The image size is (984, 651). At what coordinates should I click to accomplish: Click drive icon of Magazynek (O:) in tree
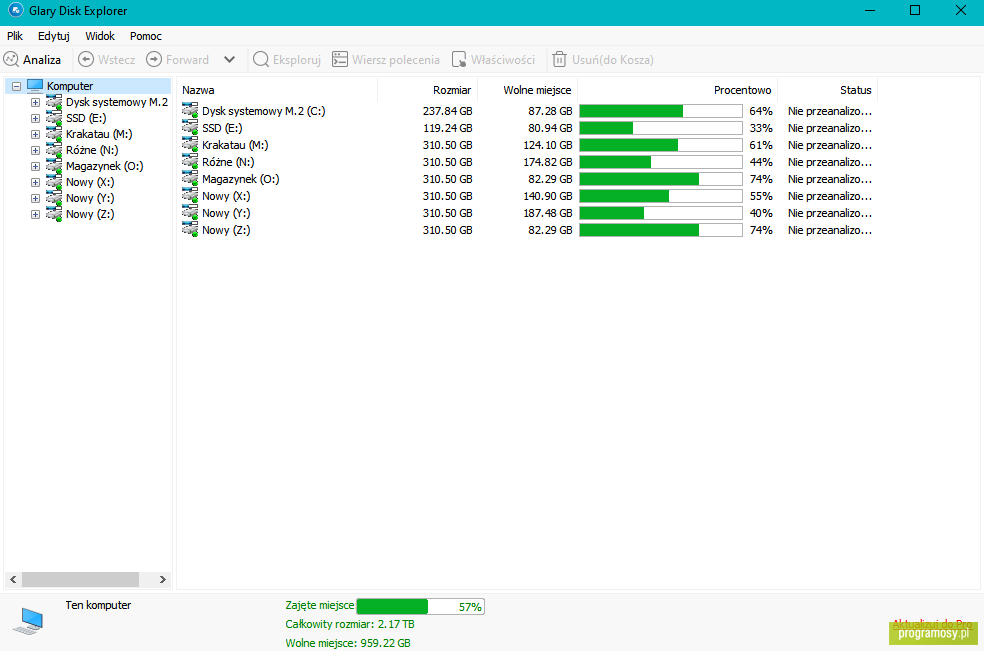point(54,166)
